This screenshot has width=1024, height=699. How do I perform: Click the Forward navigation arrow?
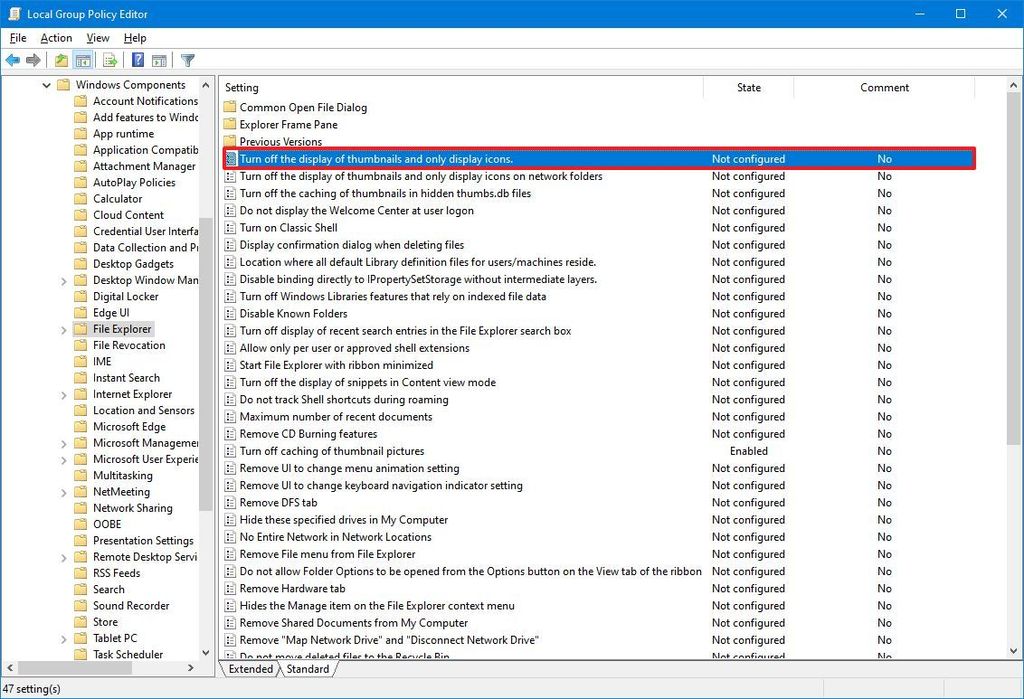[x=33, y=60]
